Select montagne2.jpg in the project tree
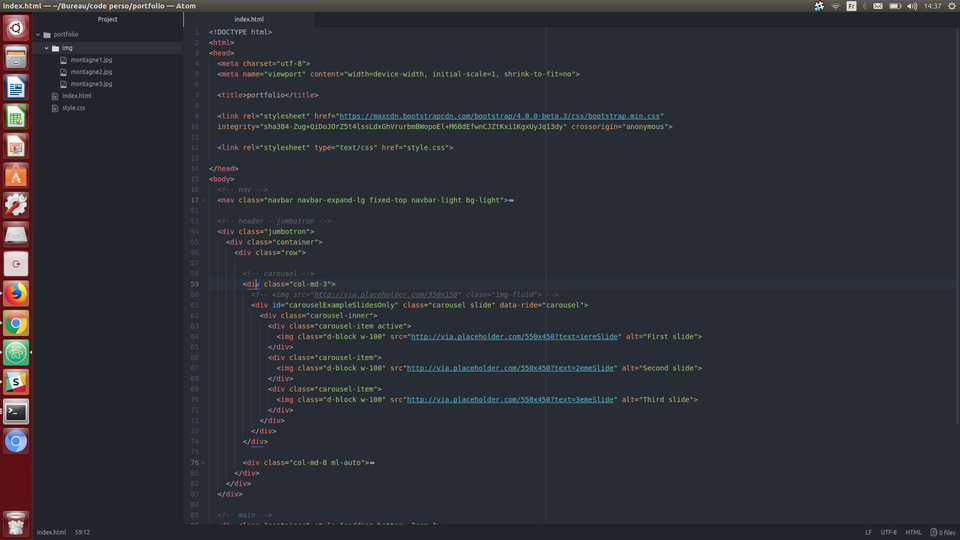The width and height of the screenshot is (960, 540). click(91, 72)
